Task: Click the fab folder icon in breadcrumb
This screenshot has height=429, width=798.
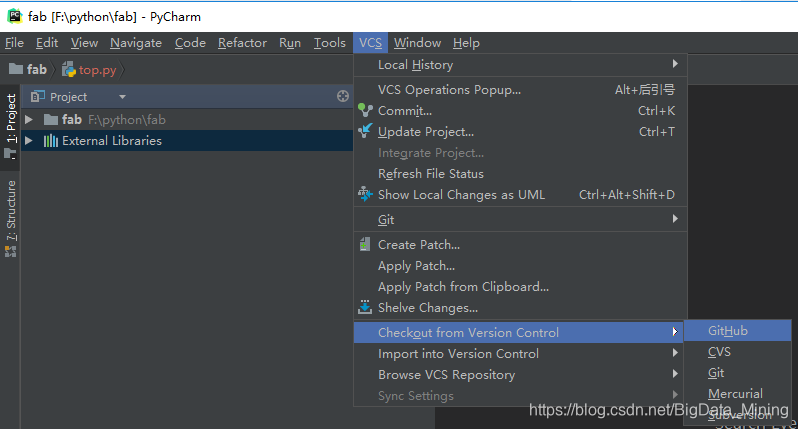Action: pos(16,69)
